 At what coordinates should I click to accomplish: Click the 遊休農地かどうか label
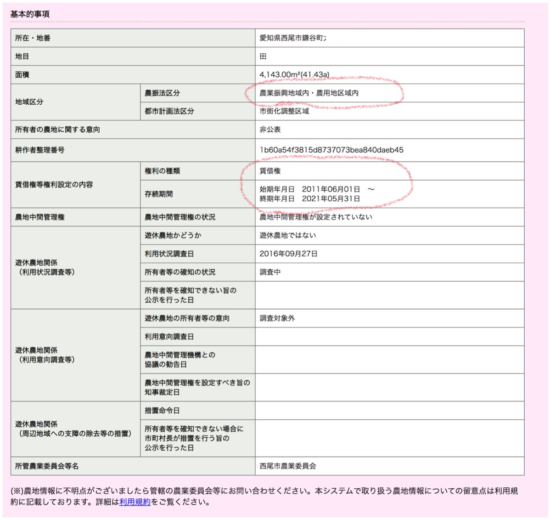173,235
